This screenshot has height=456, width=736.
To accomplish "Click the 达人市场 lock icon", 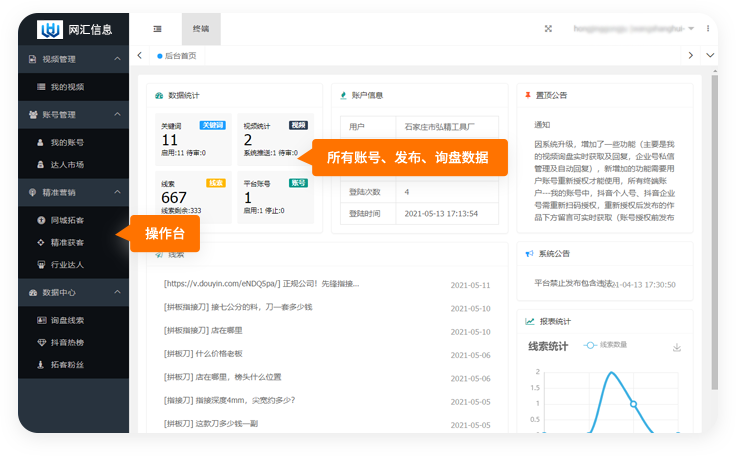I will point(40,164).
